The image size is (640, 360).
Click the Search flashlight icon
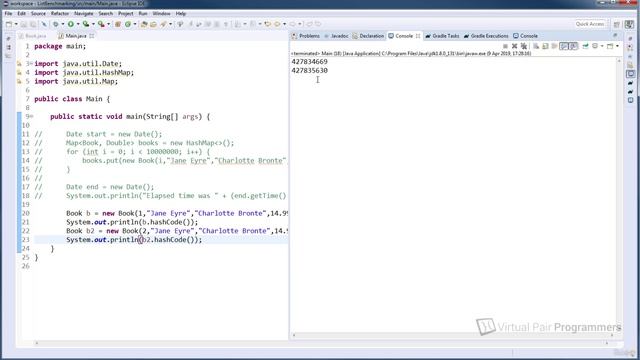click(x=163, y=24)
